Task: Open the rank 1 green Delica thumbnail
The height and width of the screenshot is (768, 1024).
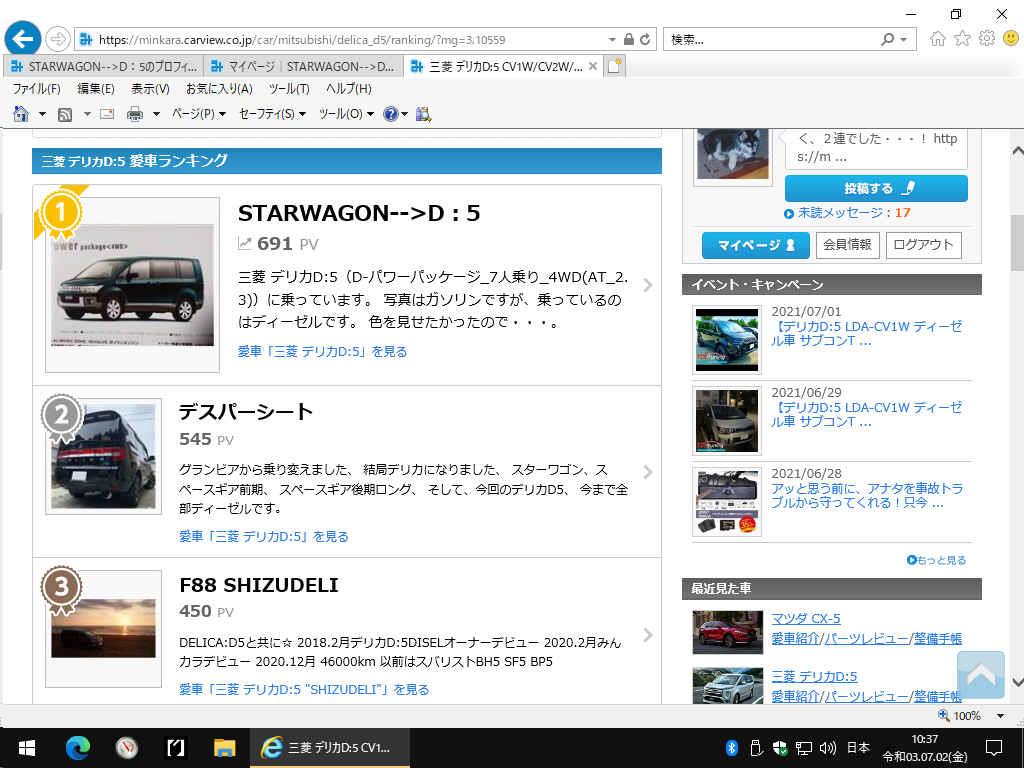Action: (x=133, y=285)
